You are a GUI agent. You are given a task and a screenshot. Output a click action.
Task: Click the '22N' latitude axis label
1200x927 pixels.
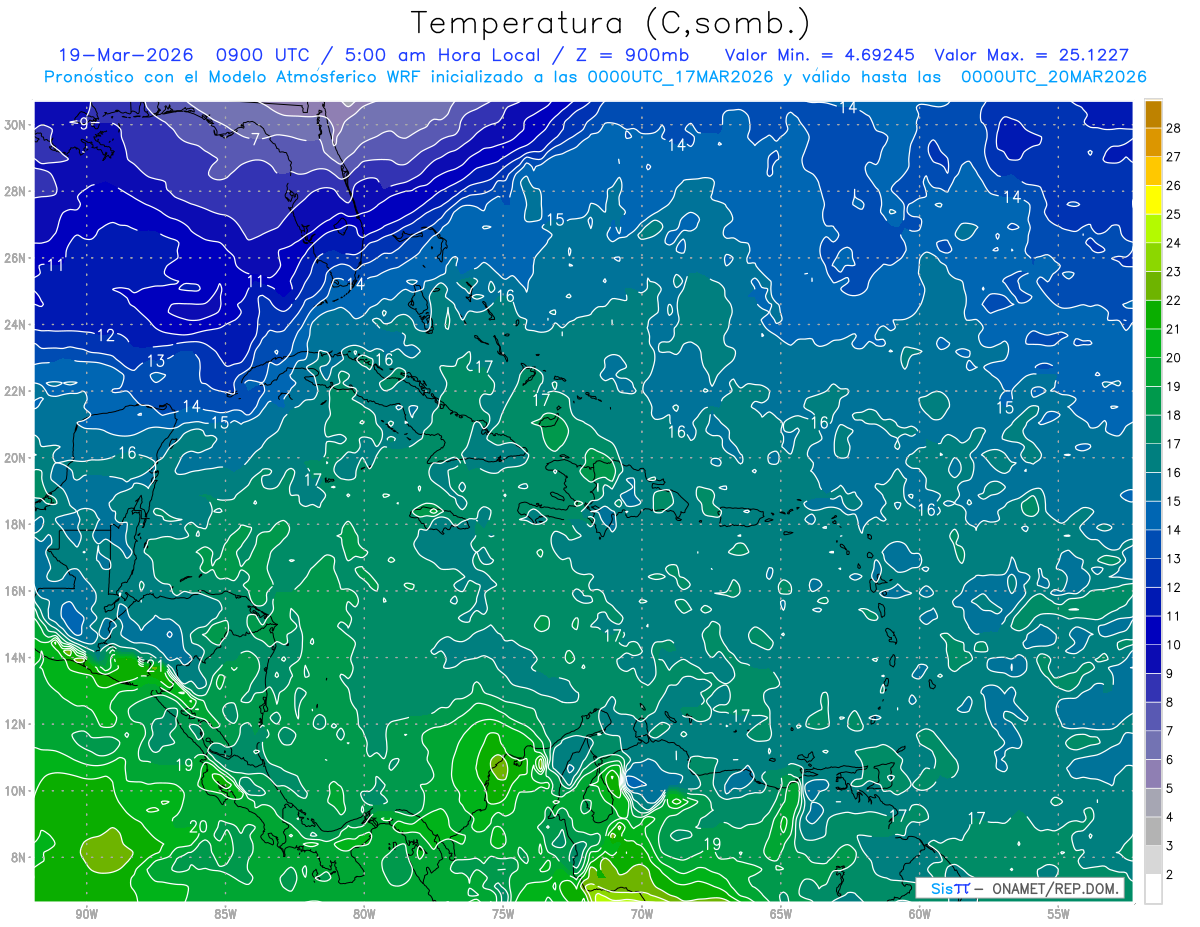[x=16, y=391]
